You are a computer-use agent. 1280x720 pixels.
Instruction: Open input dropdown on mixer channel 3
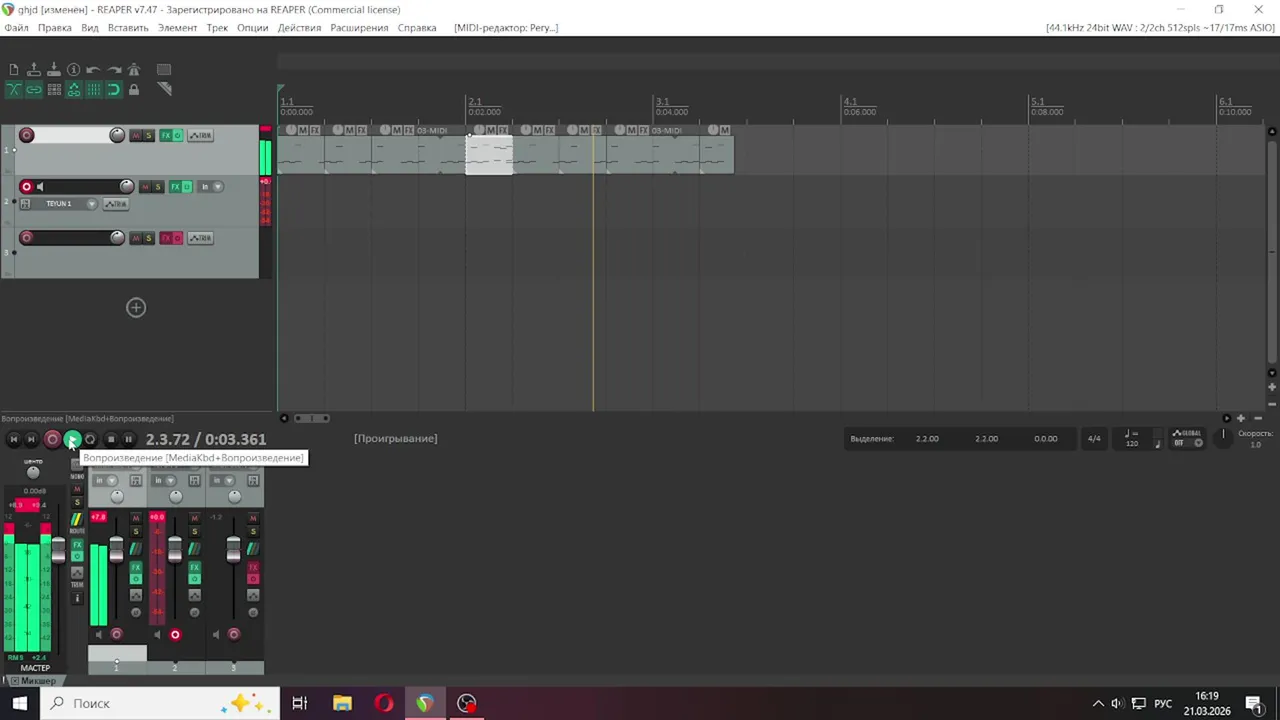point(223,481)
